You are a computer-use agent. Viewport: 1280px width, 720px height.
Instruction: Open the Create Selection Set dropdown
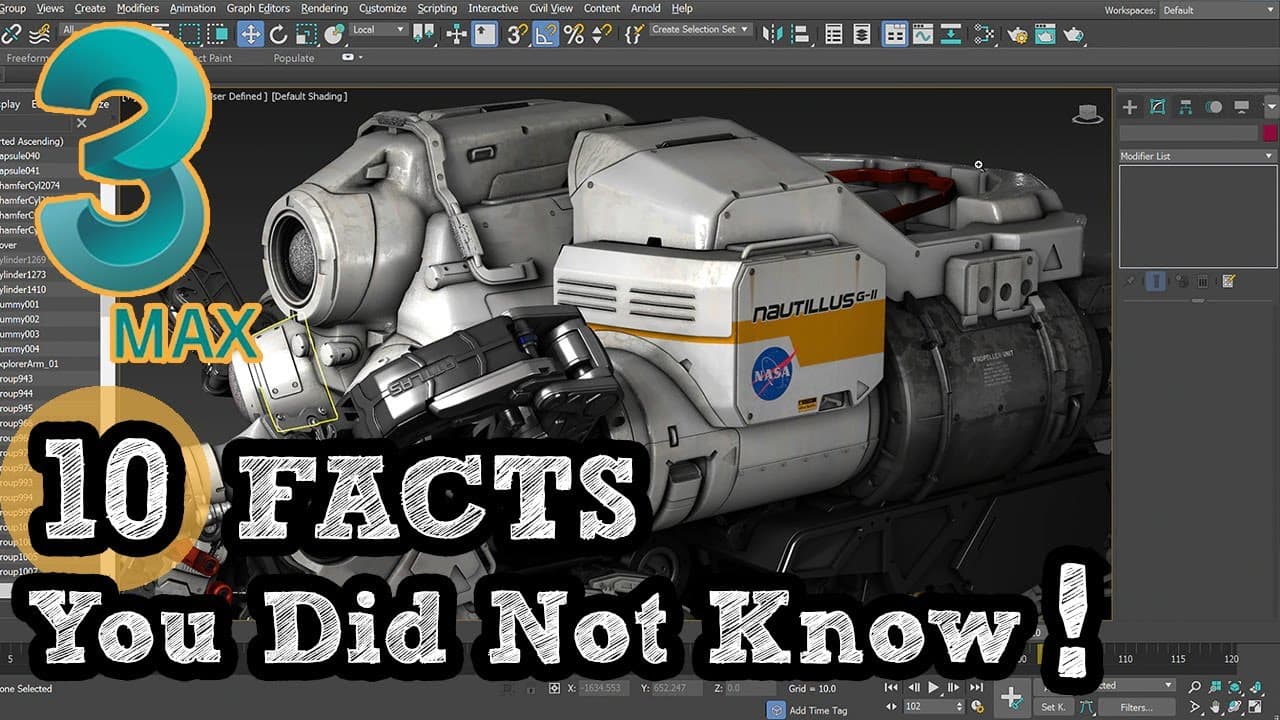(x=700, y=30)
